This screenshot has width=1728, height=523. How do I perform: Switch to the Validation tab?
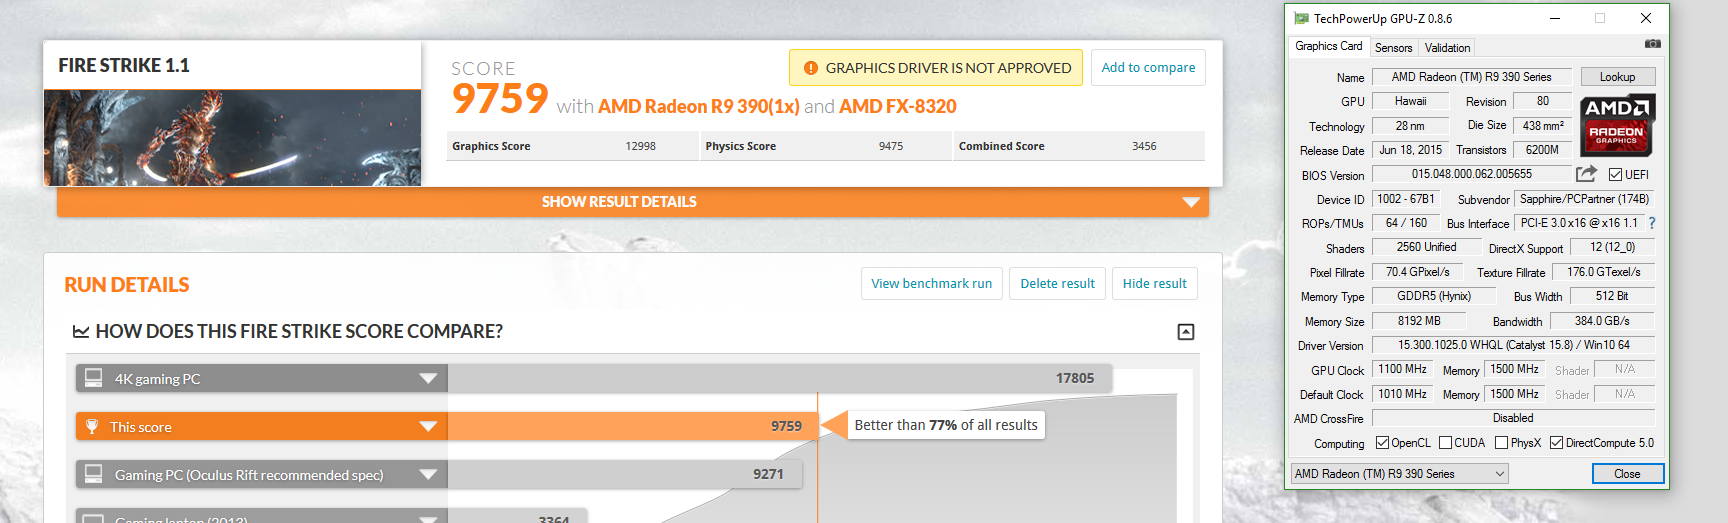(1447, 48)
